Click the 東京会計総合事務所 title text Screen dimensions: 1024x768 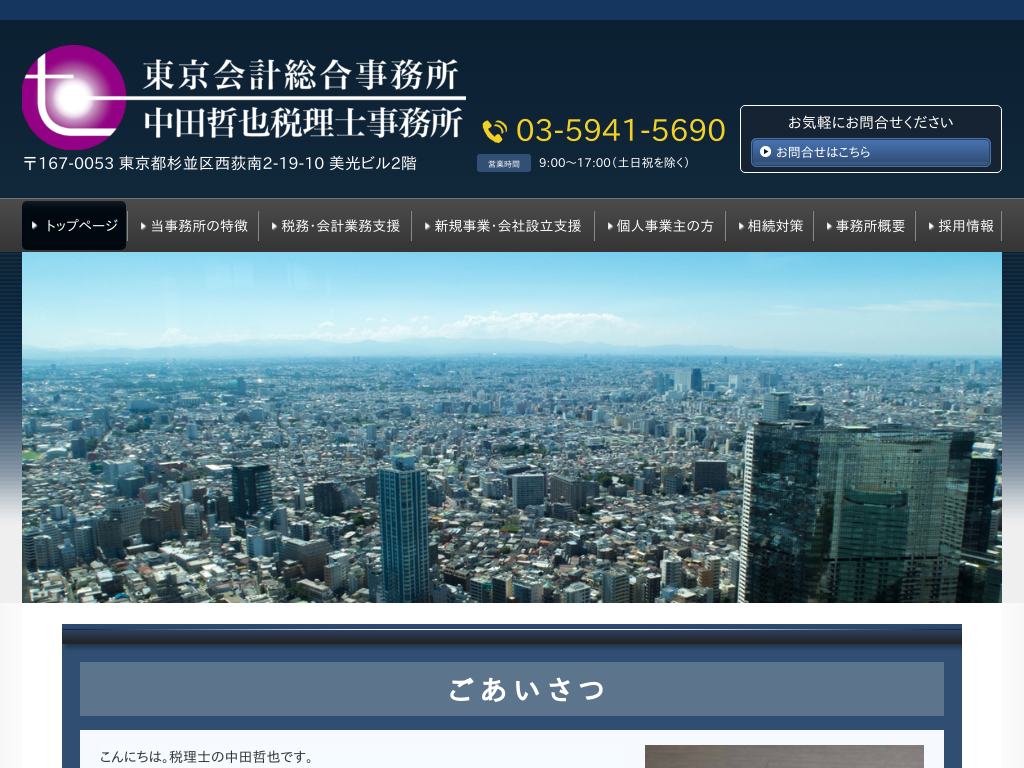(x=300, y=76)
